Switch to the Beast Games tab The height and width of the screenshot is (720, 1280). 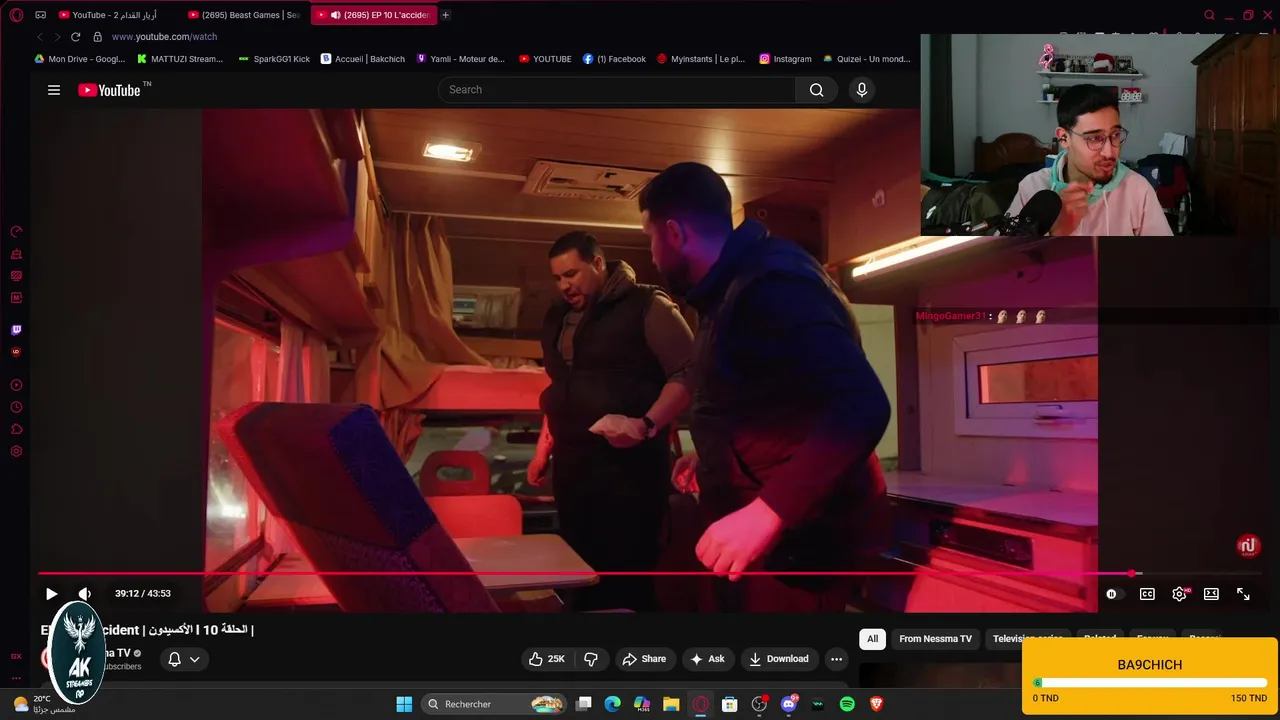[x=244, y=15]
